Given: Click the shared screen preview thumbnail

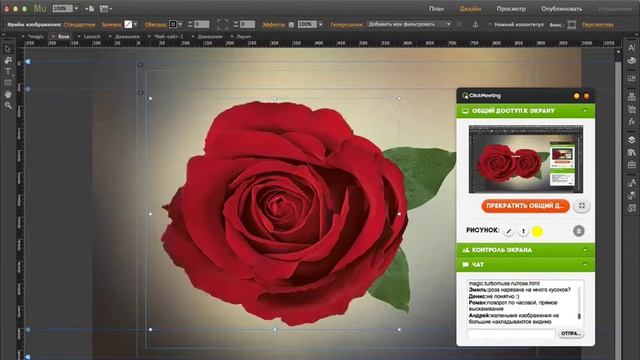Looking at the screenshot, I should 526,159.
